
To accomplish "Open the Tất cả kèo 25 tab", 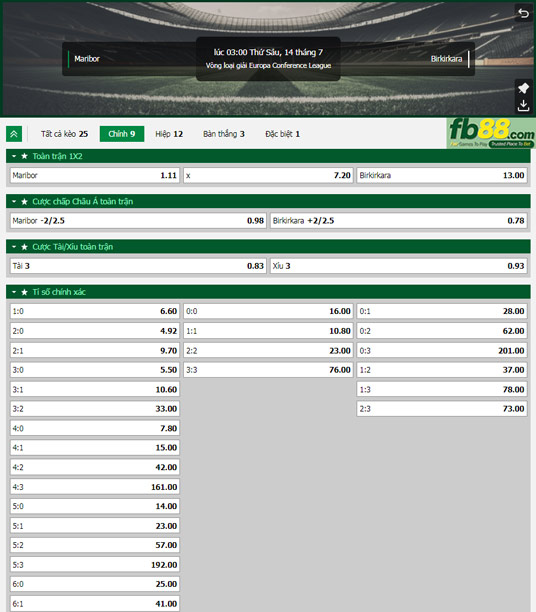I will (64, 134).
